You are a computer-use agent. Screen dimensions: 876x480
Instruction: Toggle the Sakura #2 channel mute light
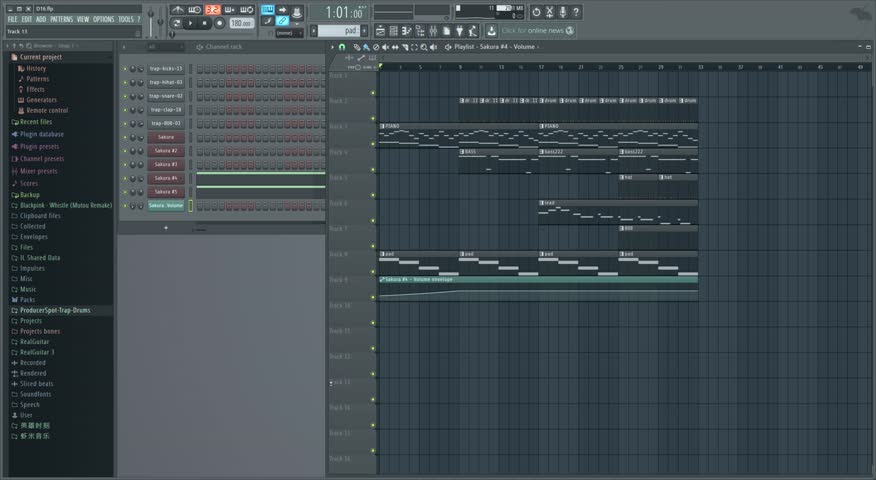point(125,151)
